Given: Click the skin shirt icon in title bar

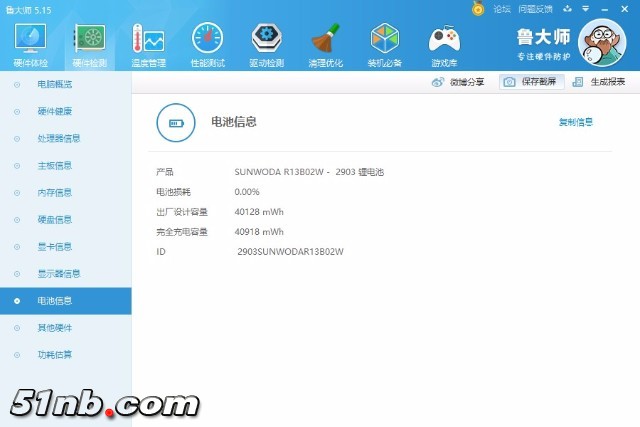Looking at the screenshot, I should tap(567, 9).
